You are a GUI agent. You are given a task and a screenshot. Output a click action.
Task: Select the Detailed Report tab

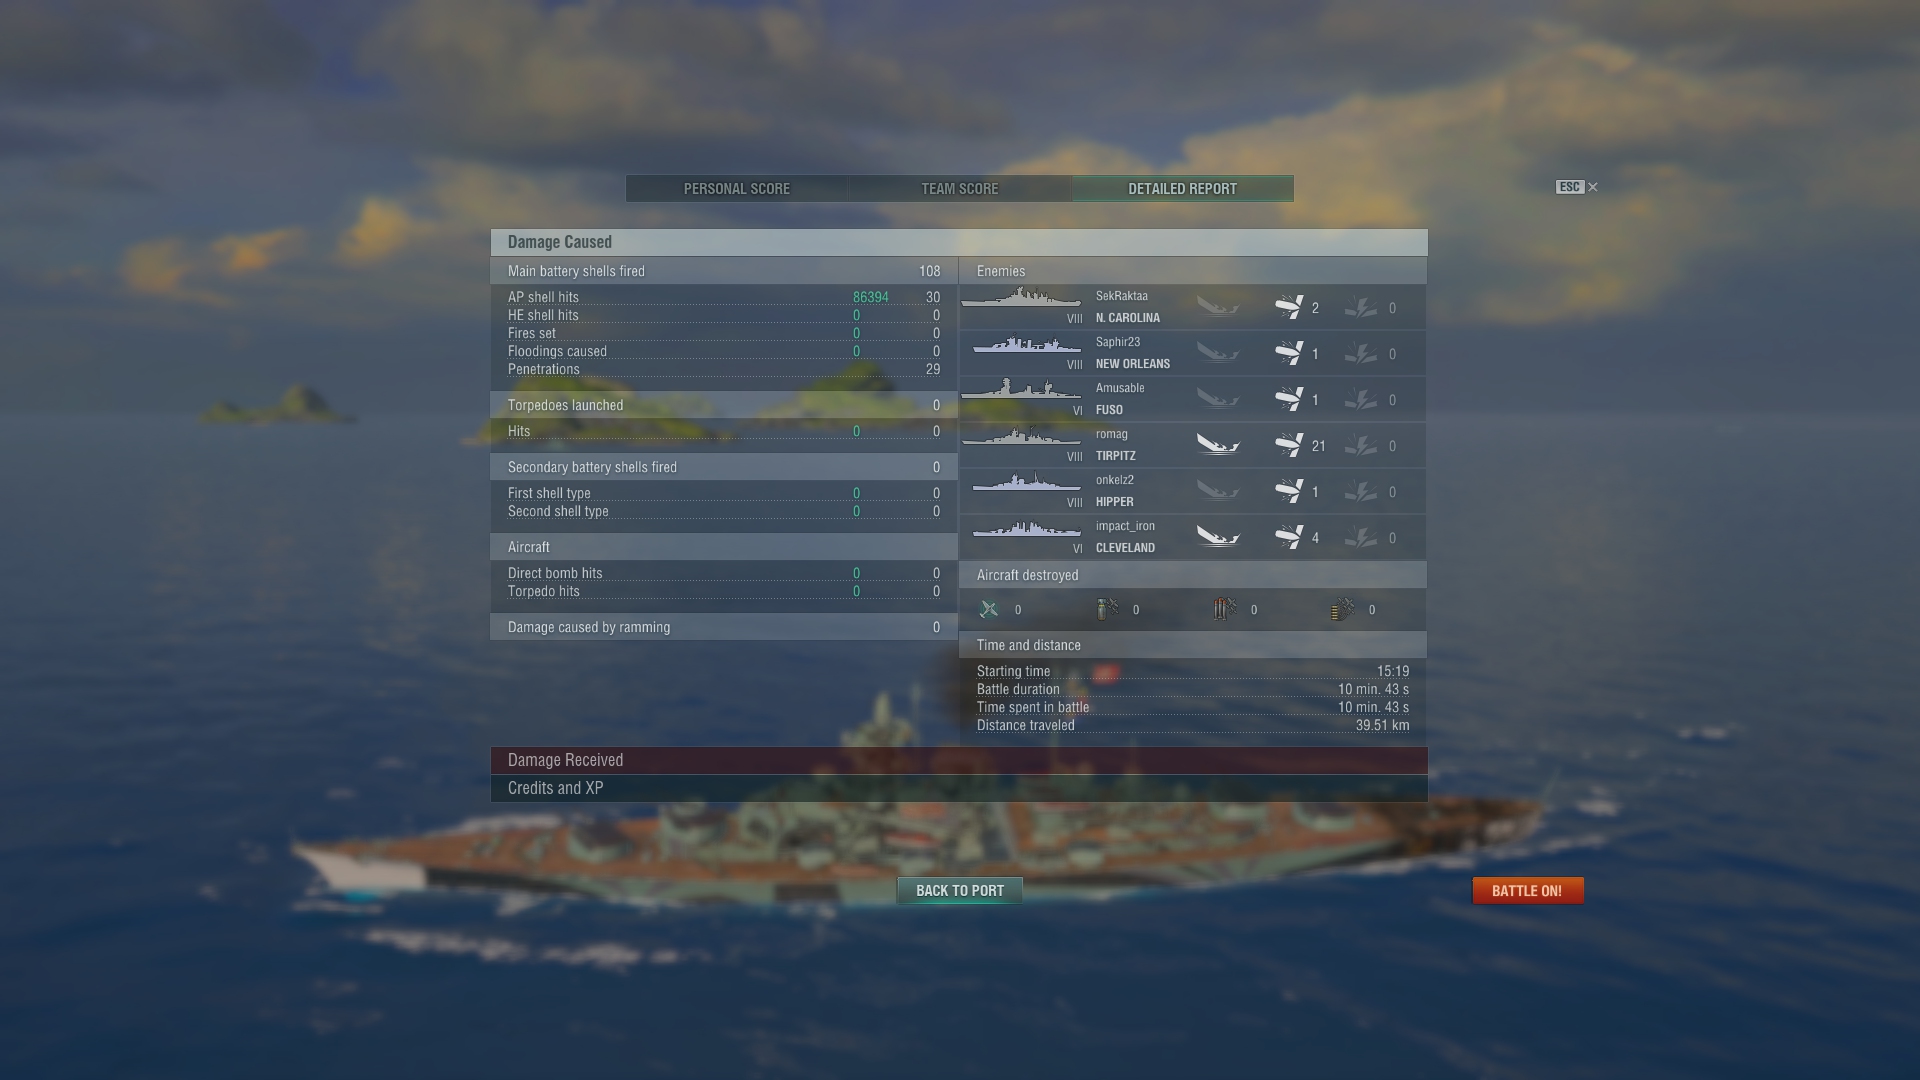click(x=1183, y=188)
